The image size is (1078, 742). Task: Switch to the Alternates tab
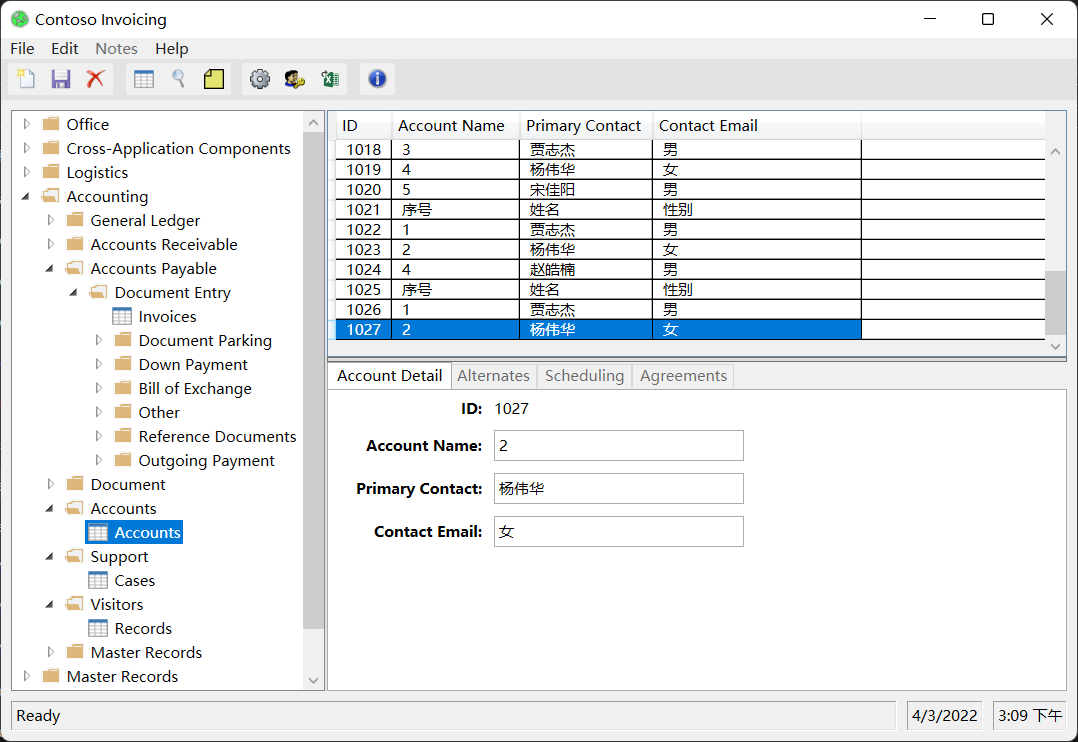[x=493, y=375]
